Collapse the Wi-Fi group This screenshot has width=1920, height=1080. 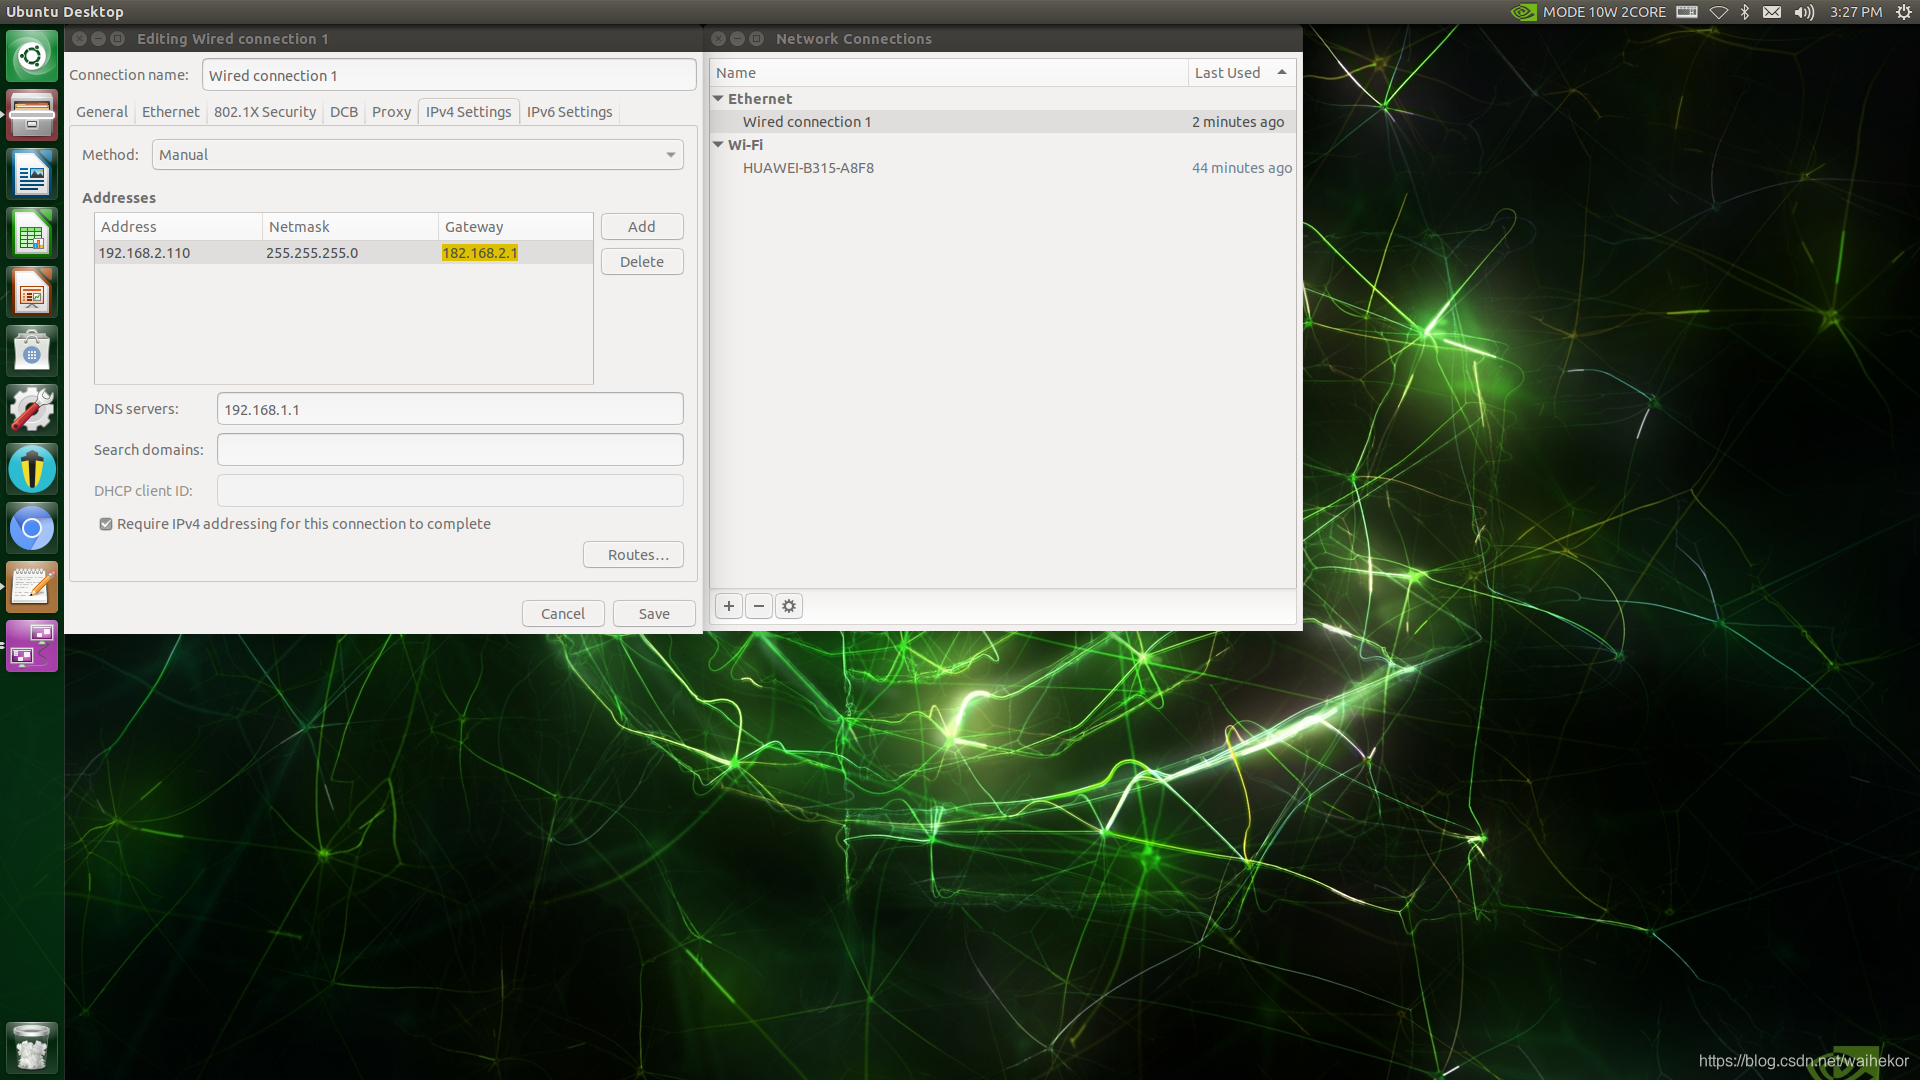coord(718,144)
